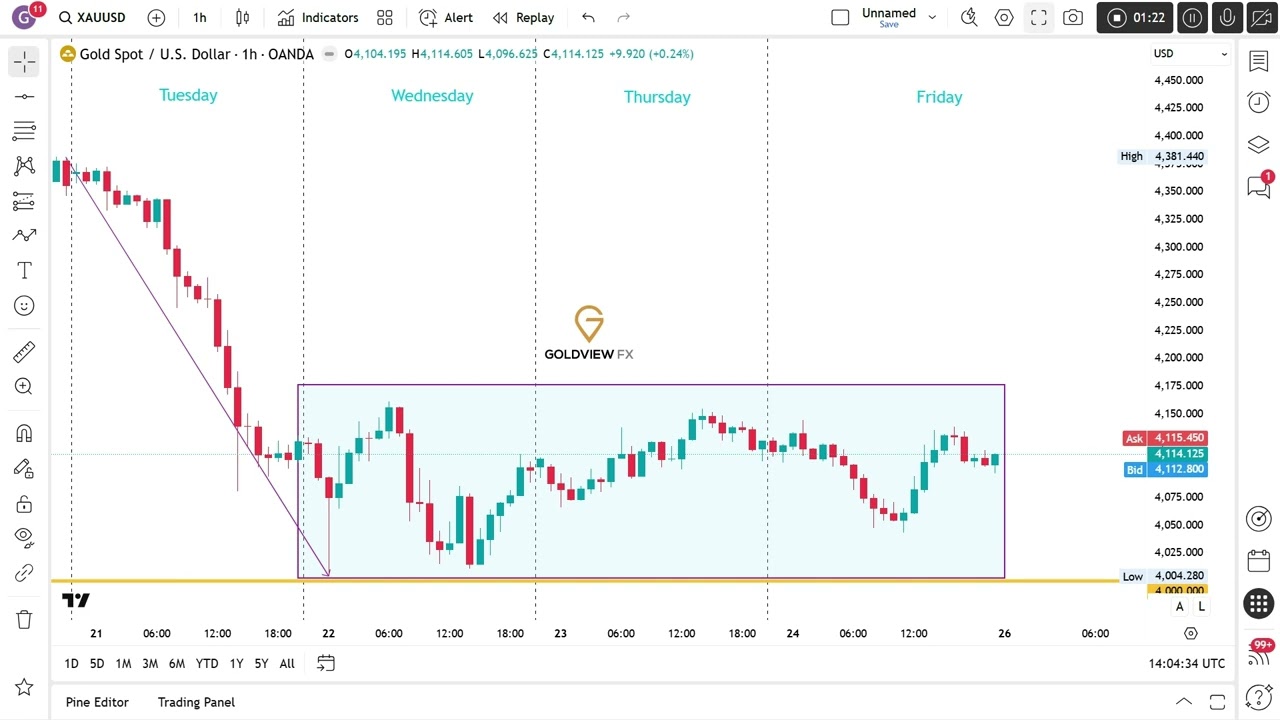Toggle magnet mode for drawings
The height and width of the screenshot is (720, 1280).
[24, 433]
